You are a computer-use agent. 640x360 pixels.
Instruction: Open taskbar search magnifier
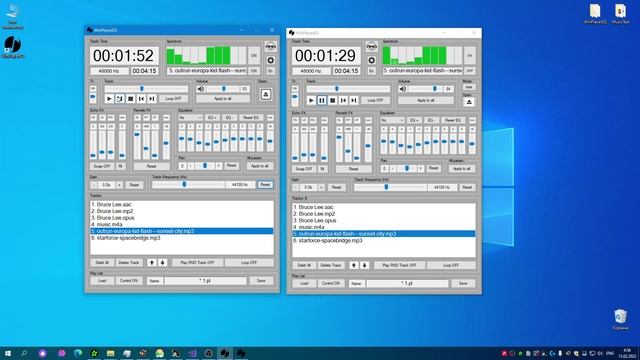tap(24, 353)
